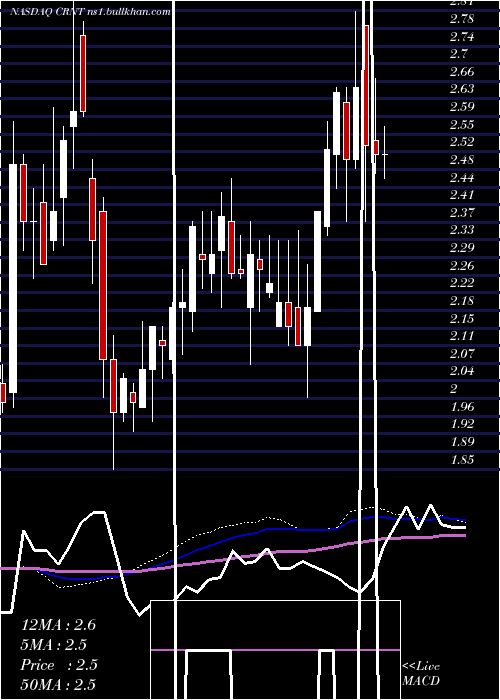Screen dimensions: 500x700
Task: Click the 2.07 price axis label
Action: click(x=462, y=354)
